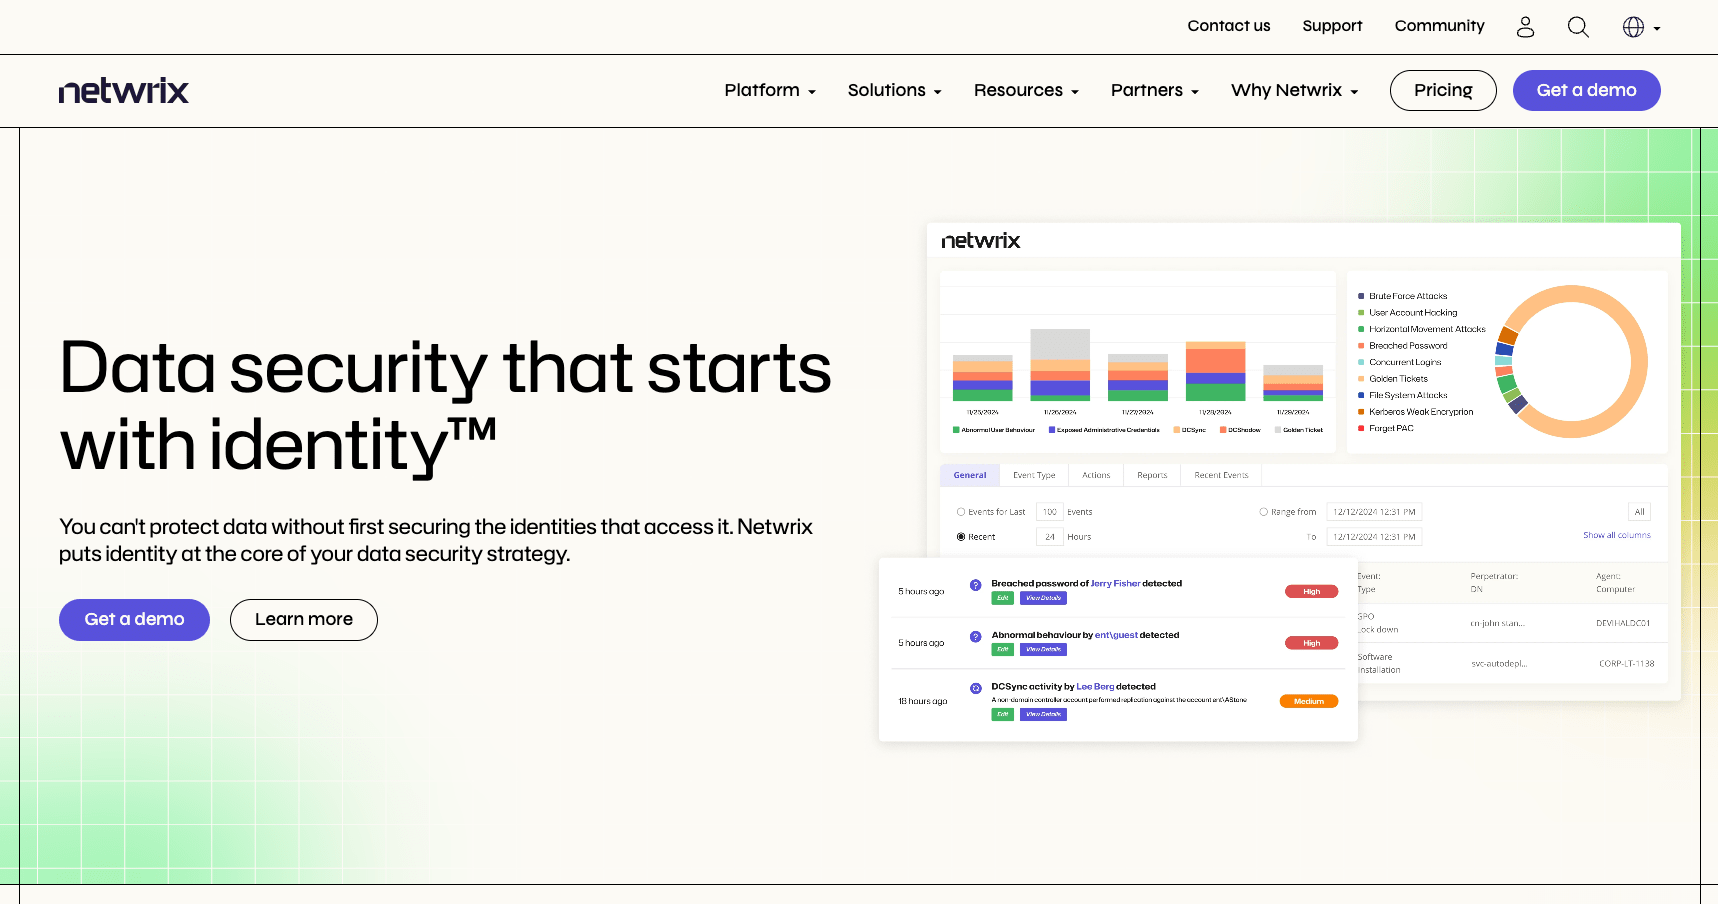Click Brute Force Attacks legend swatch
1718x904 pixels.
(1361, 296)
